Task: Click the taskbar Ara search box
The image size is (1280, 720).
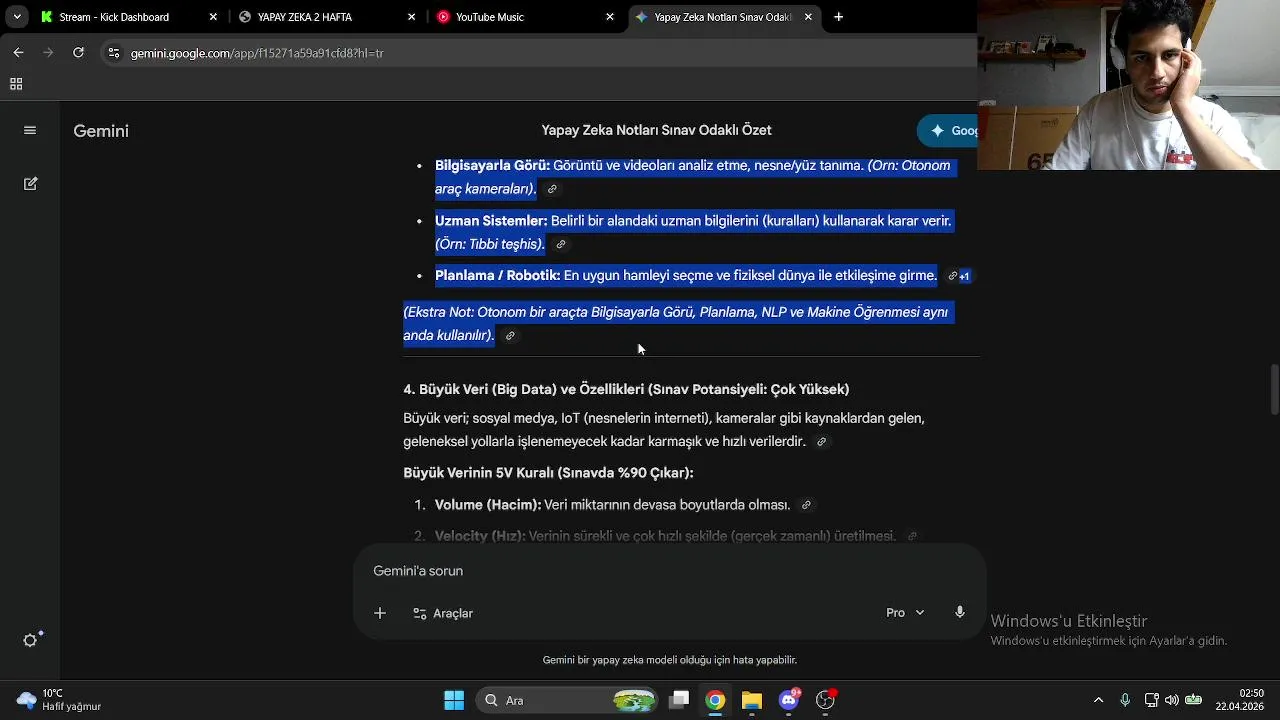Action: point(566,700)
